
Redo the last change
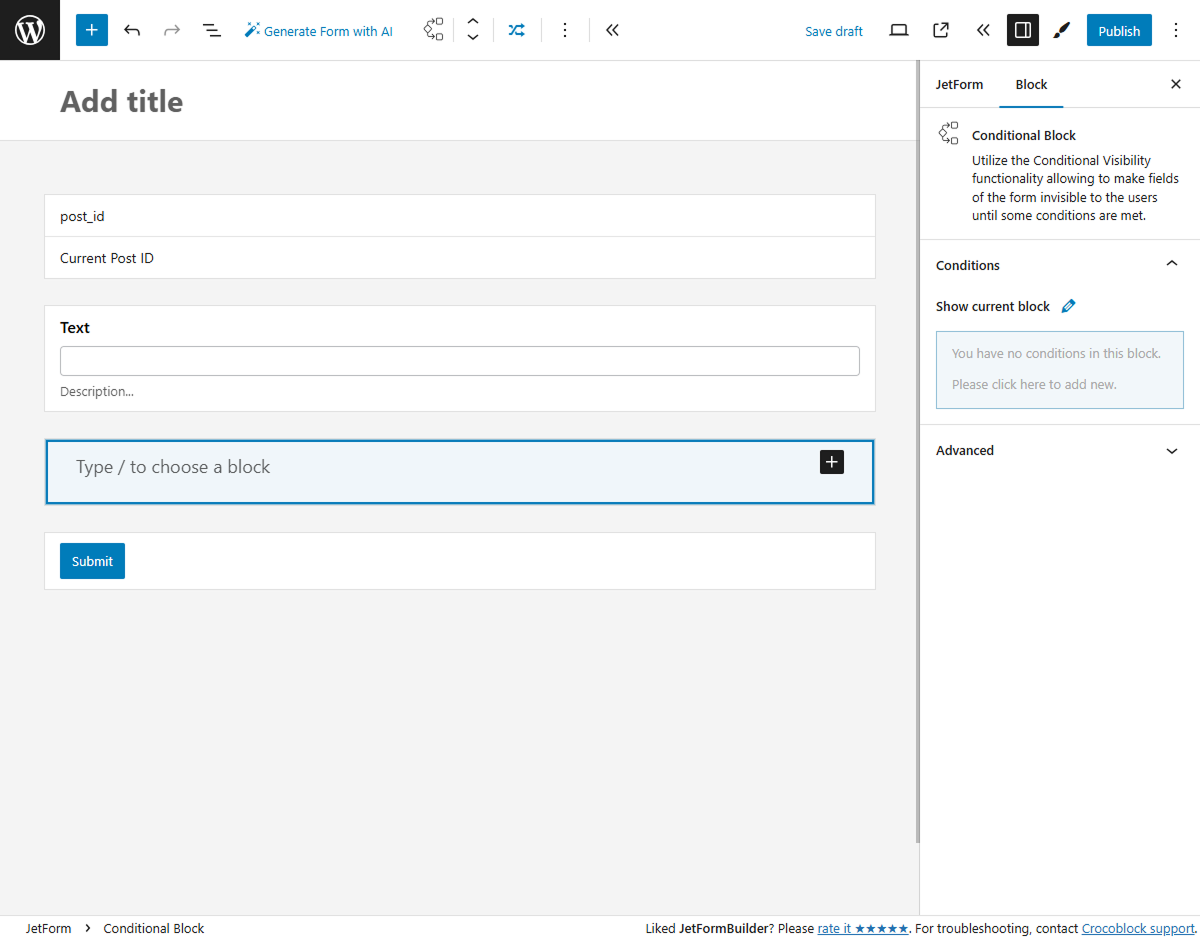172,30
